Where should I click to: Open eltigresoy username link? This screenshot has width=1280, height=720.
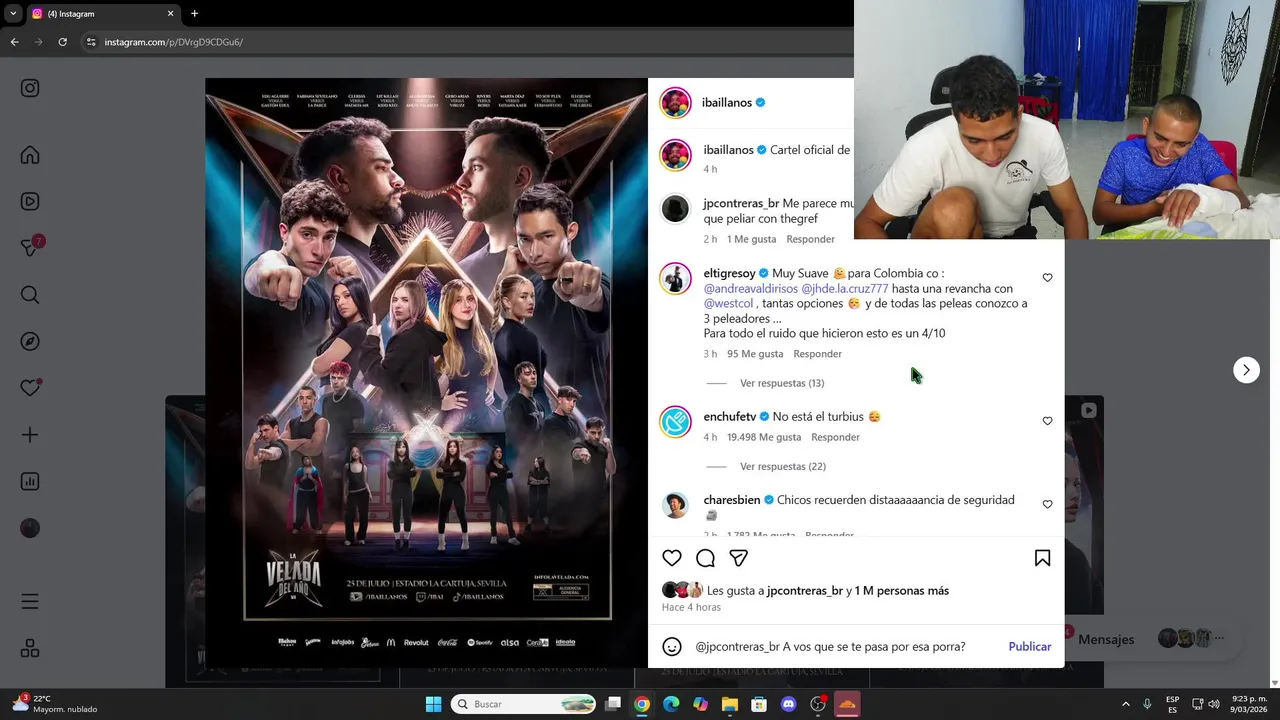730,273
